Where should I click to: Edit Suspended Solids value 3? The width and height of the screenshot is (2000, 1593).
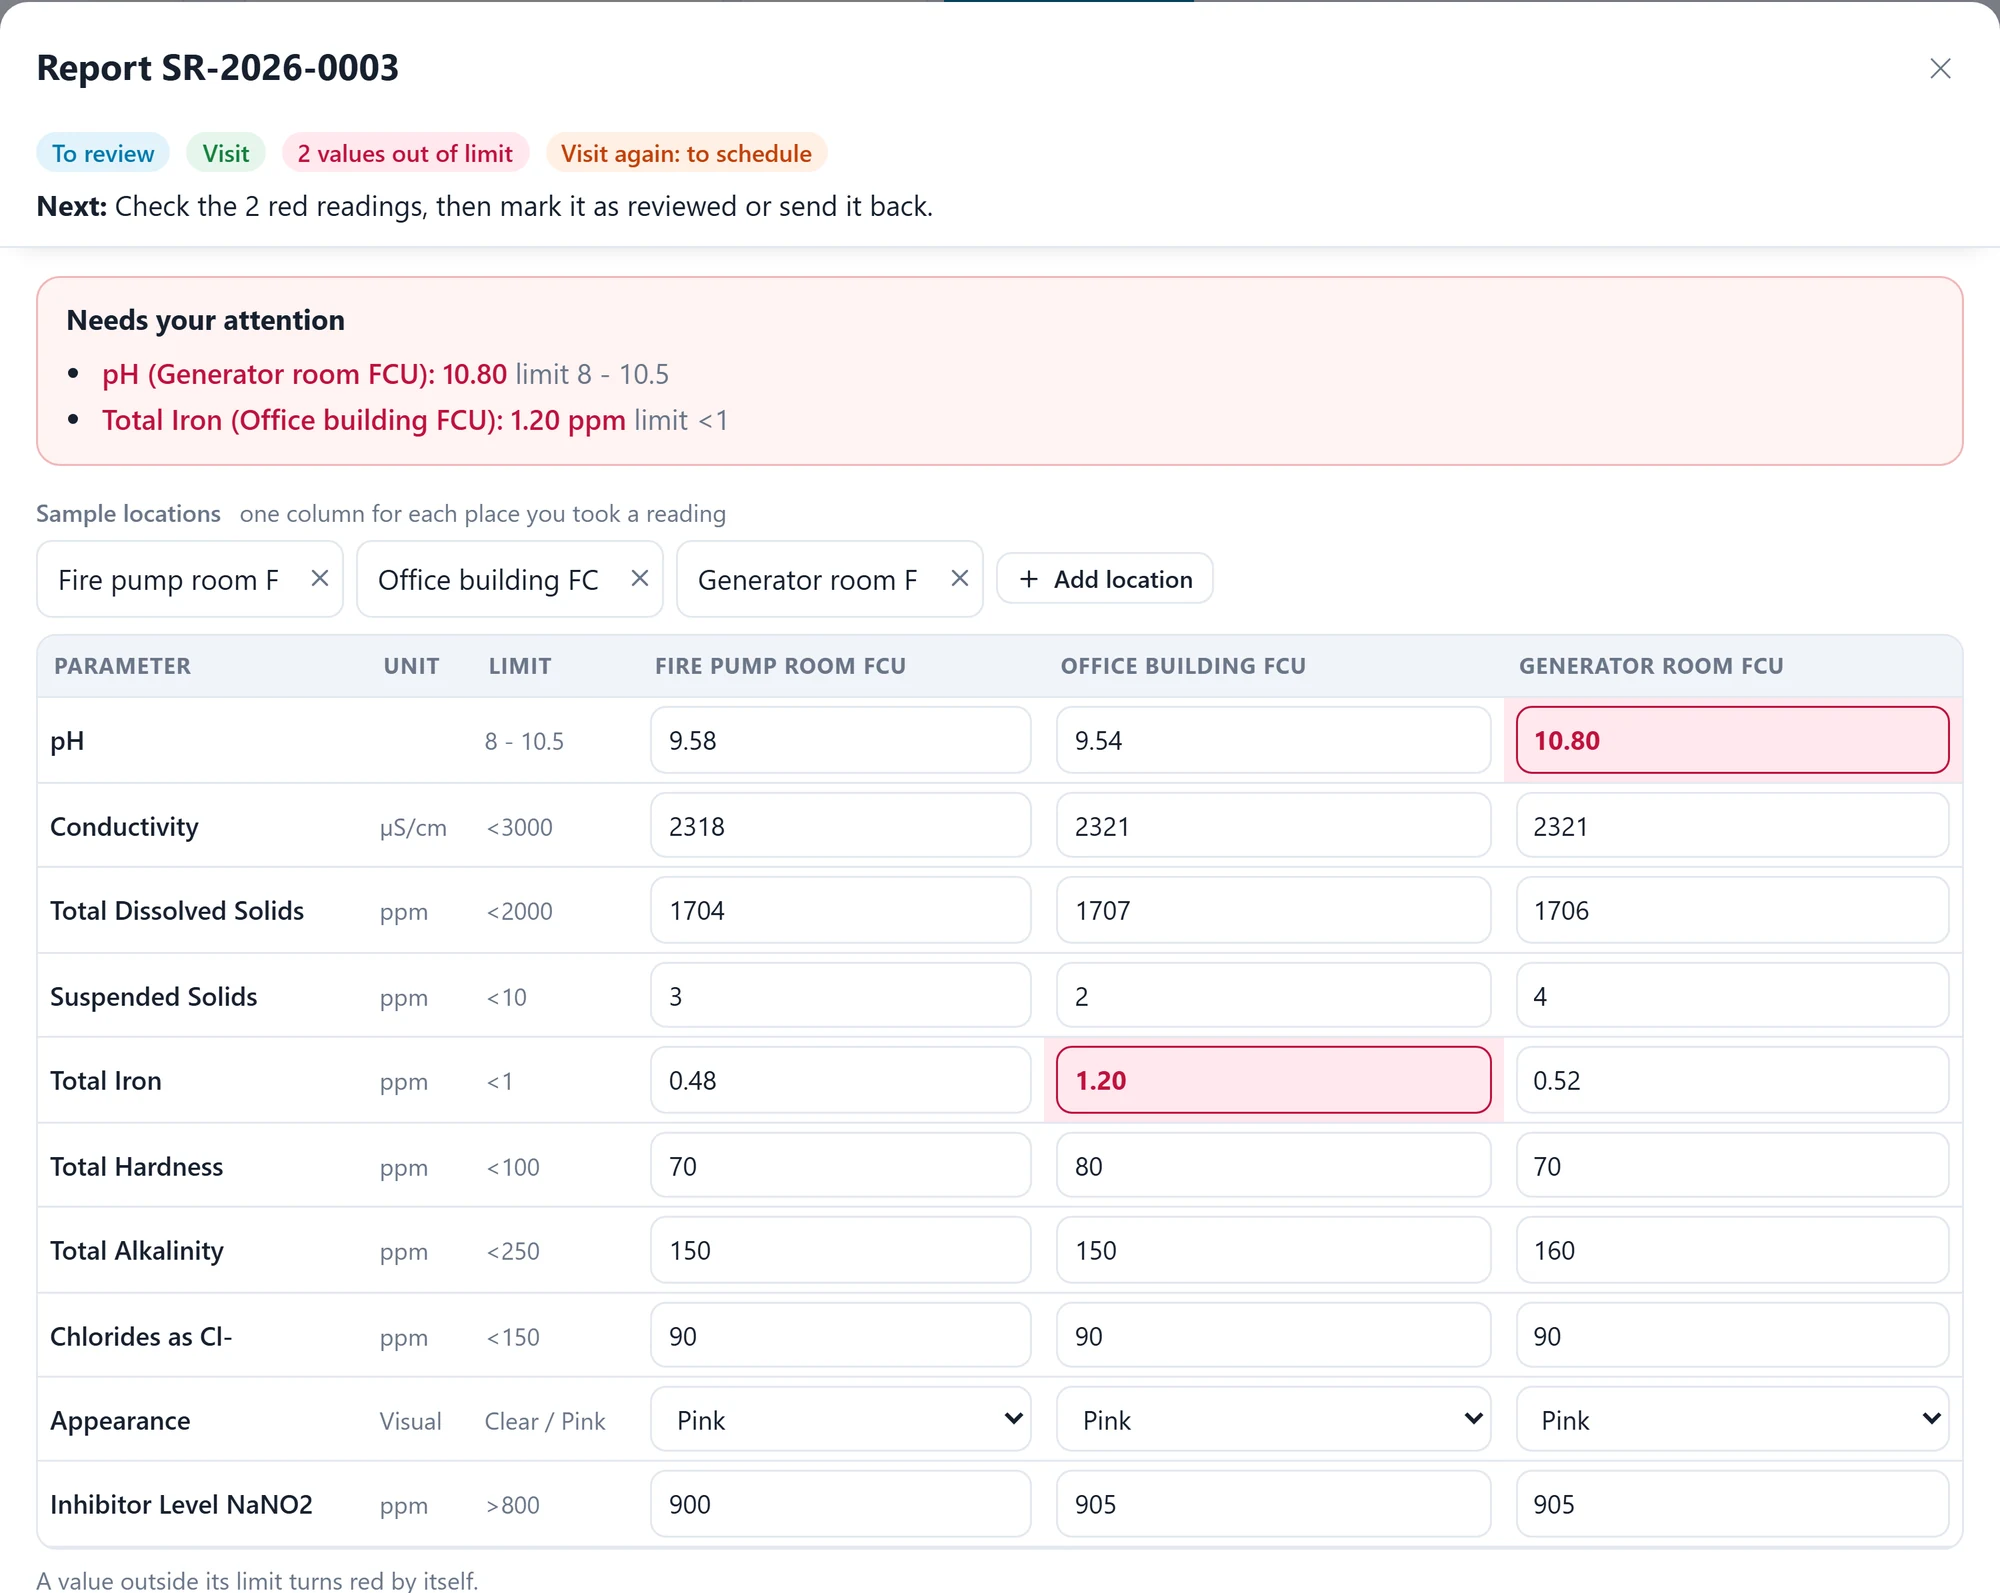click(840, 996)
